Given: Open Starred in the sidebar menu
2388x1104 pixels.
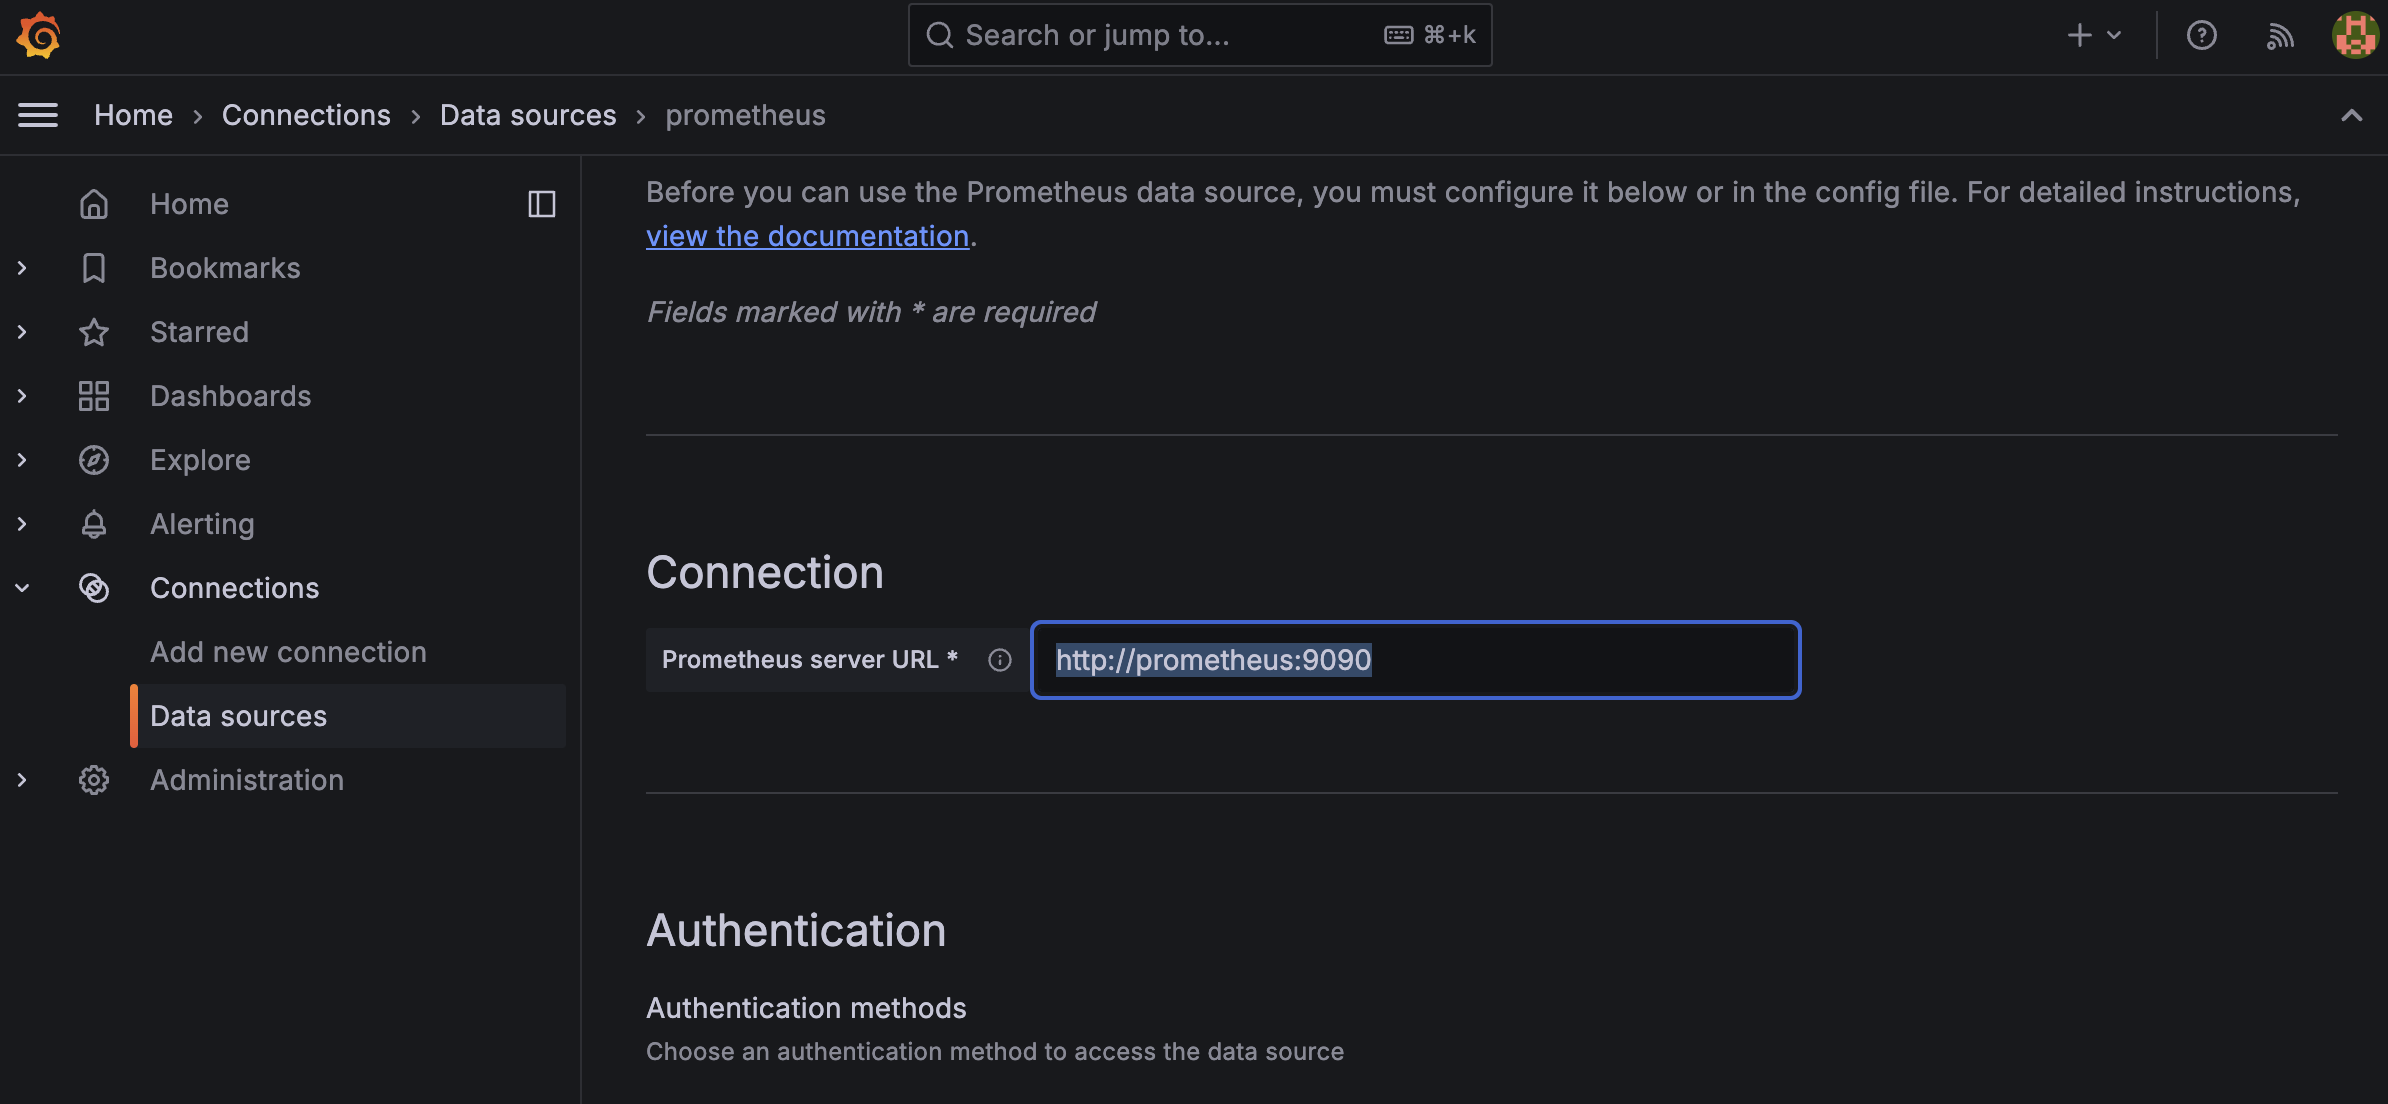Looking at the screenshot, I should (x=199, y=332).
